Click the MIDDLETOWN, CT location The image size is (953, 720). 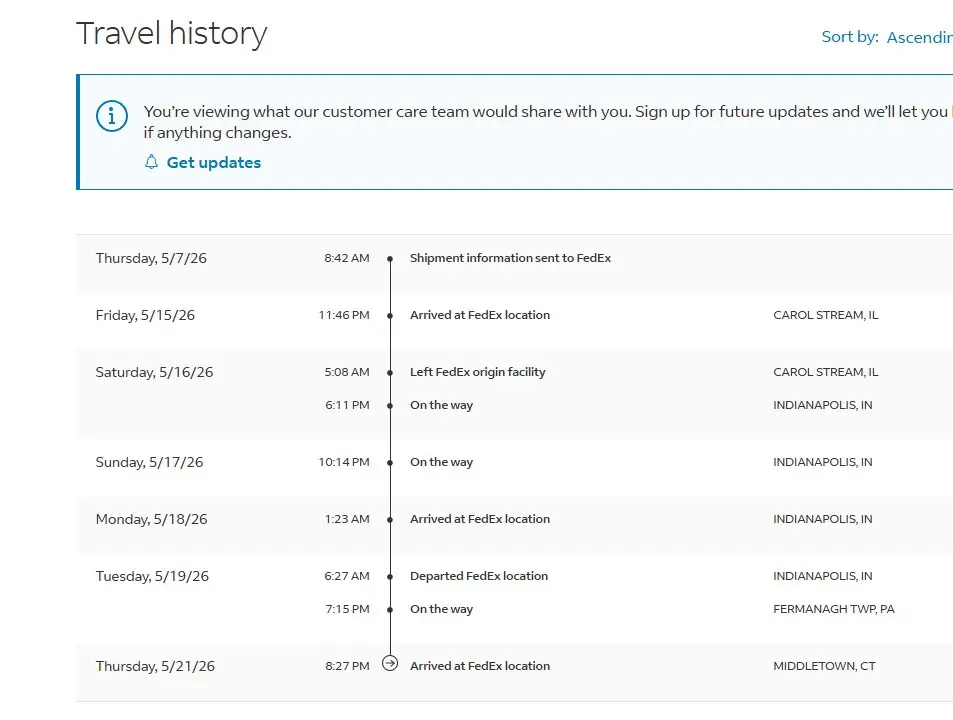[824, 667]
